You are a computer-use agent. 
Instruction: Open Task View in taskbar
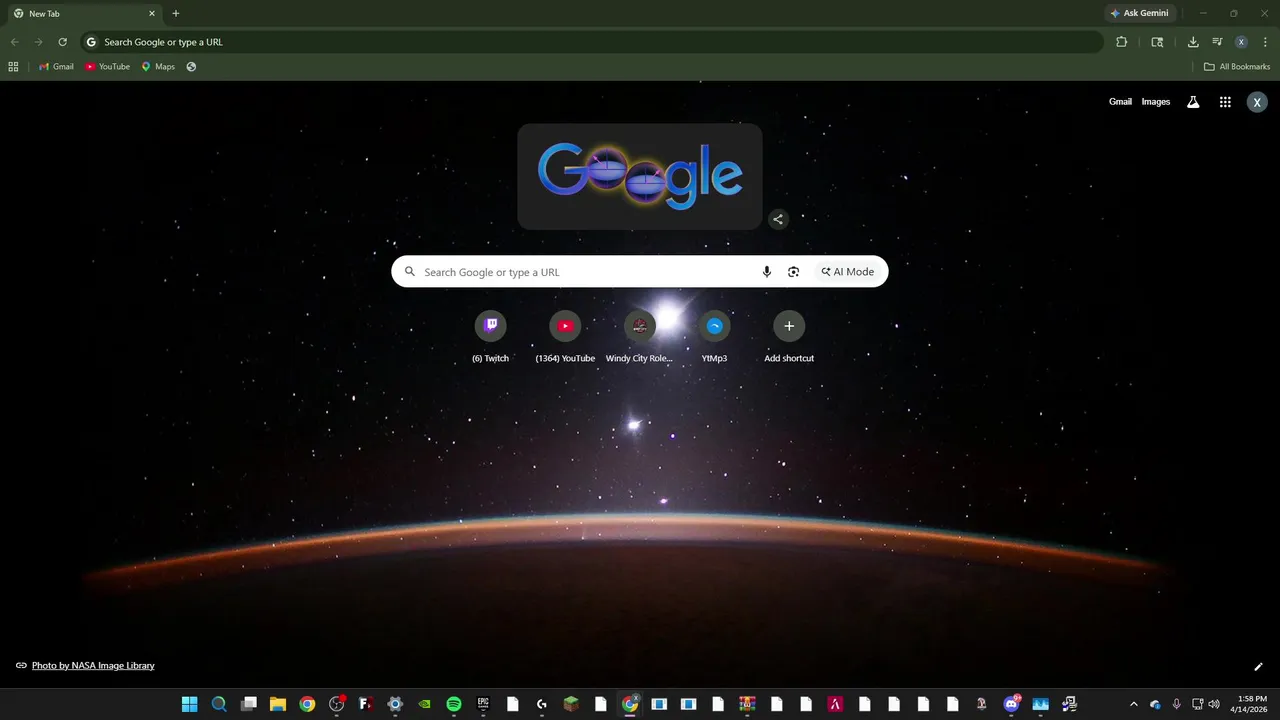point(249,704)
